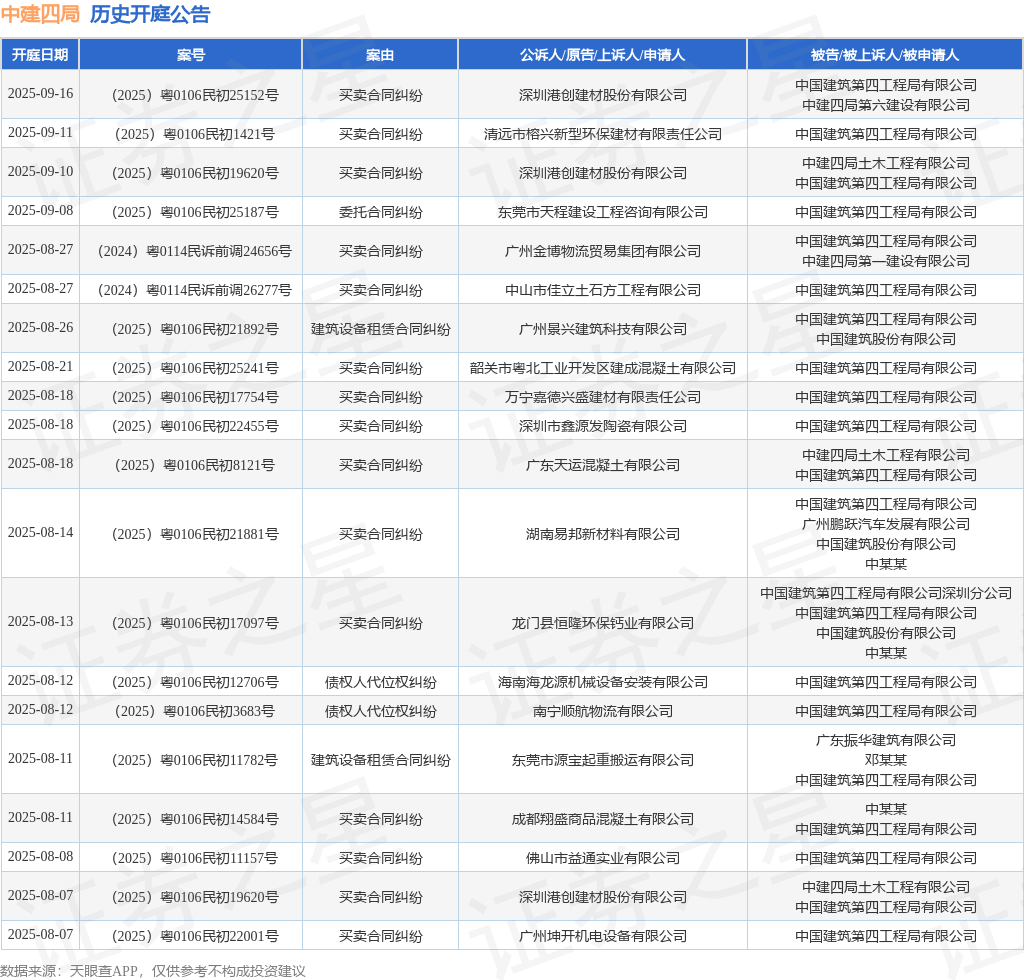
Task: Click date 2025-09-10
Action: click(x=40, y=172)
